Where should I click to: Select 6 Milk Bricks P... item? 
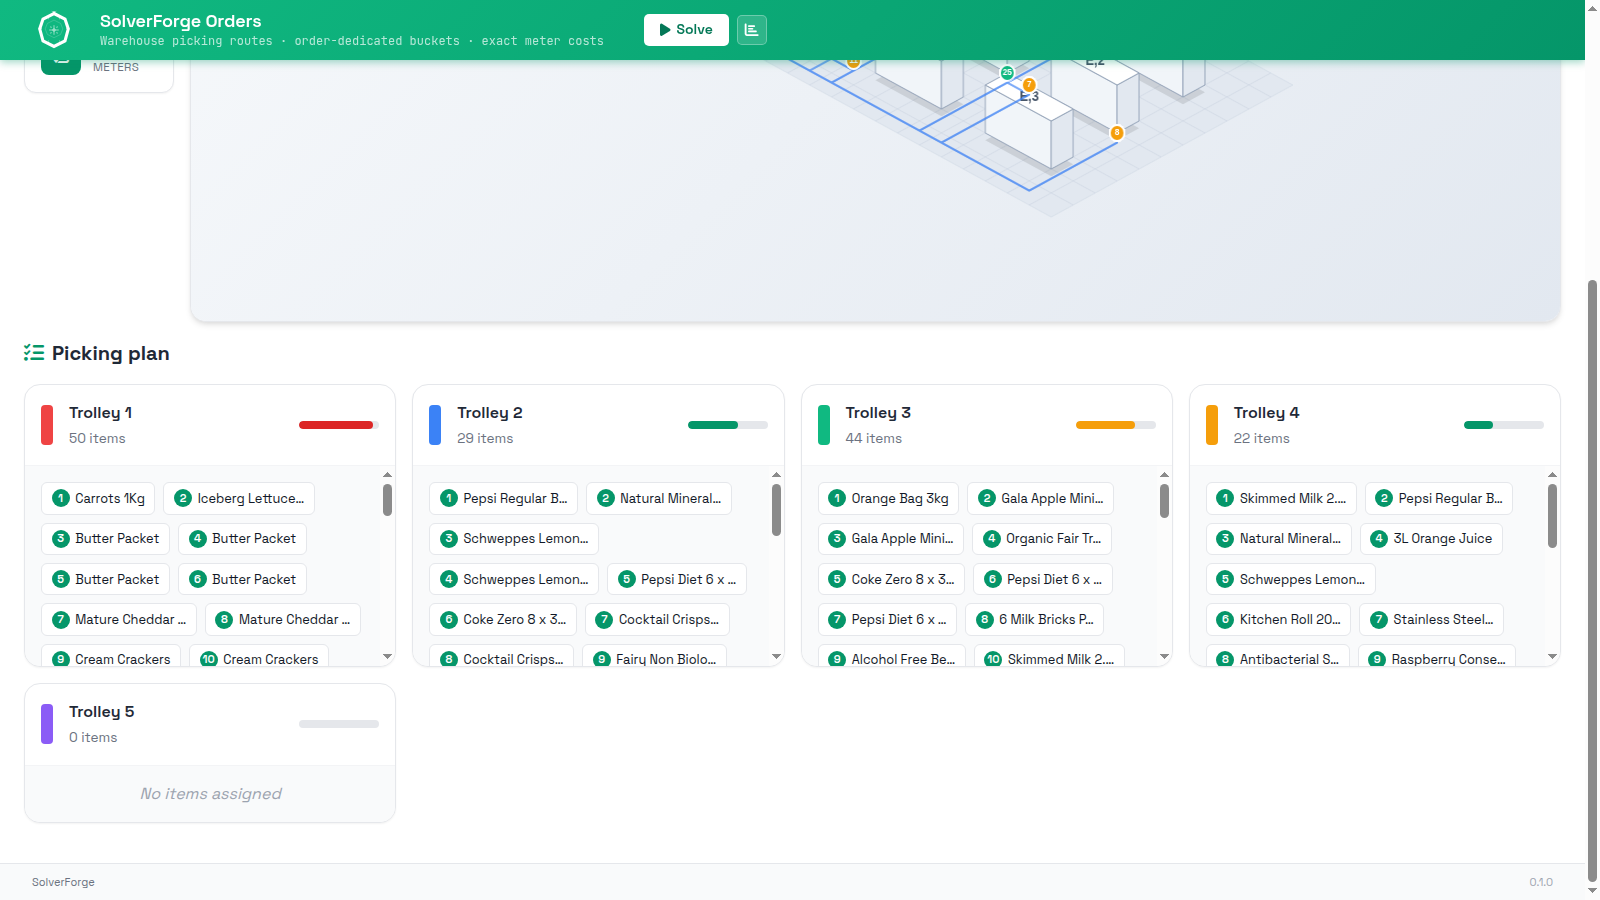point(1035,619)
